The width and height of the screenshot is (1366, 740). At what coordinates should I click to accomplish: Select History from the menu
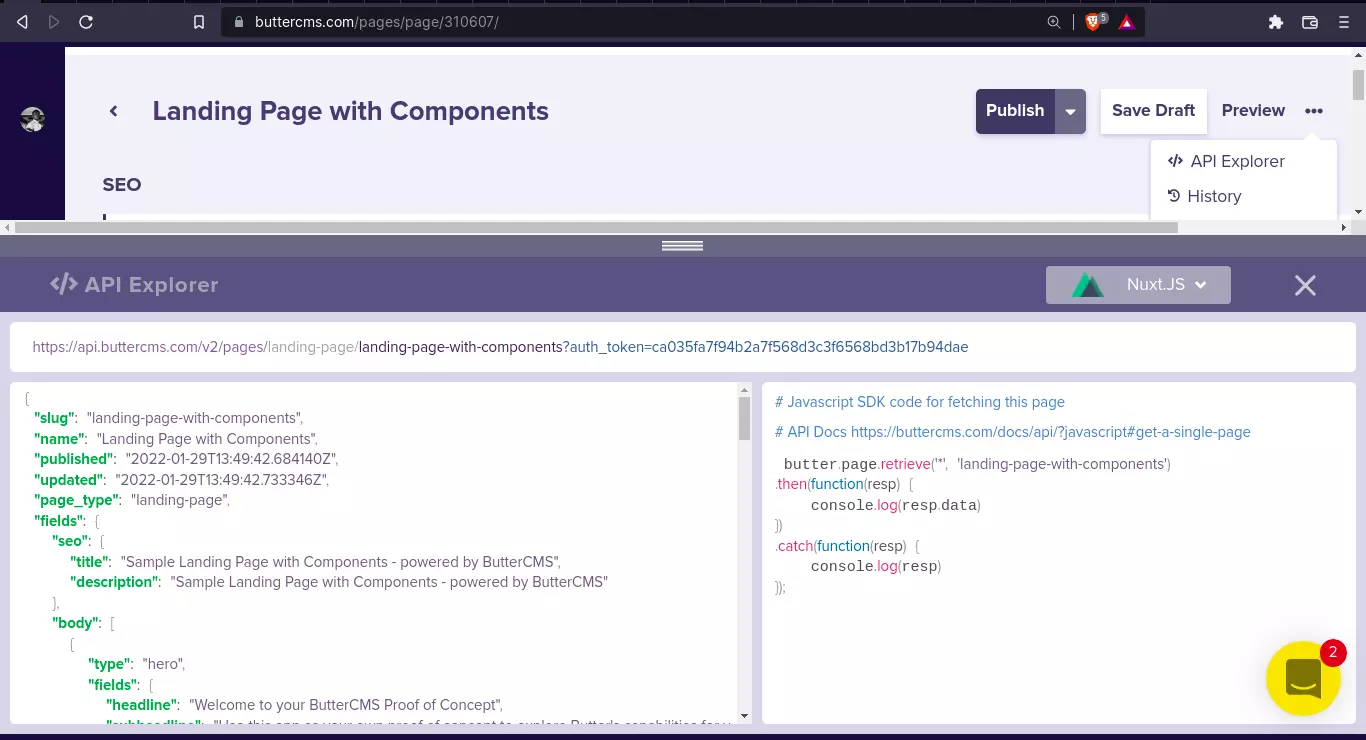[x=1205, y=196]
